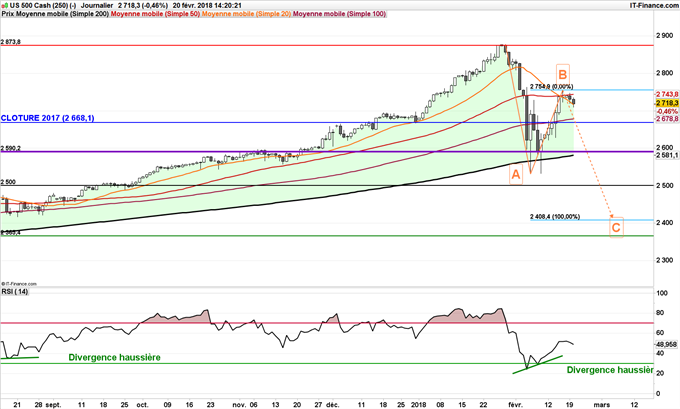Click the 2 400 price axis tick
Viewport: 680px width, 409px height.
tap(665, 222)
